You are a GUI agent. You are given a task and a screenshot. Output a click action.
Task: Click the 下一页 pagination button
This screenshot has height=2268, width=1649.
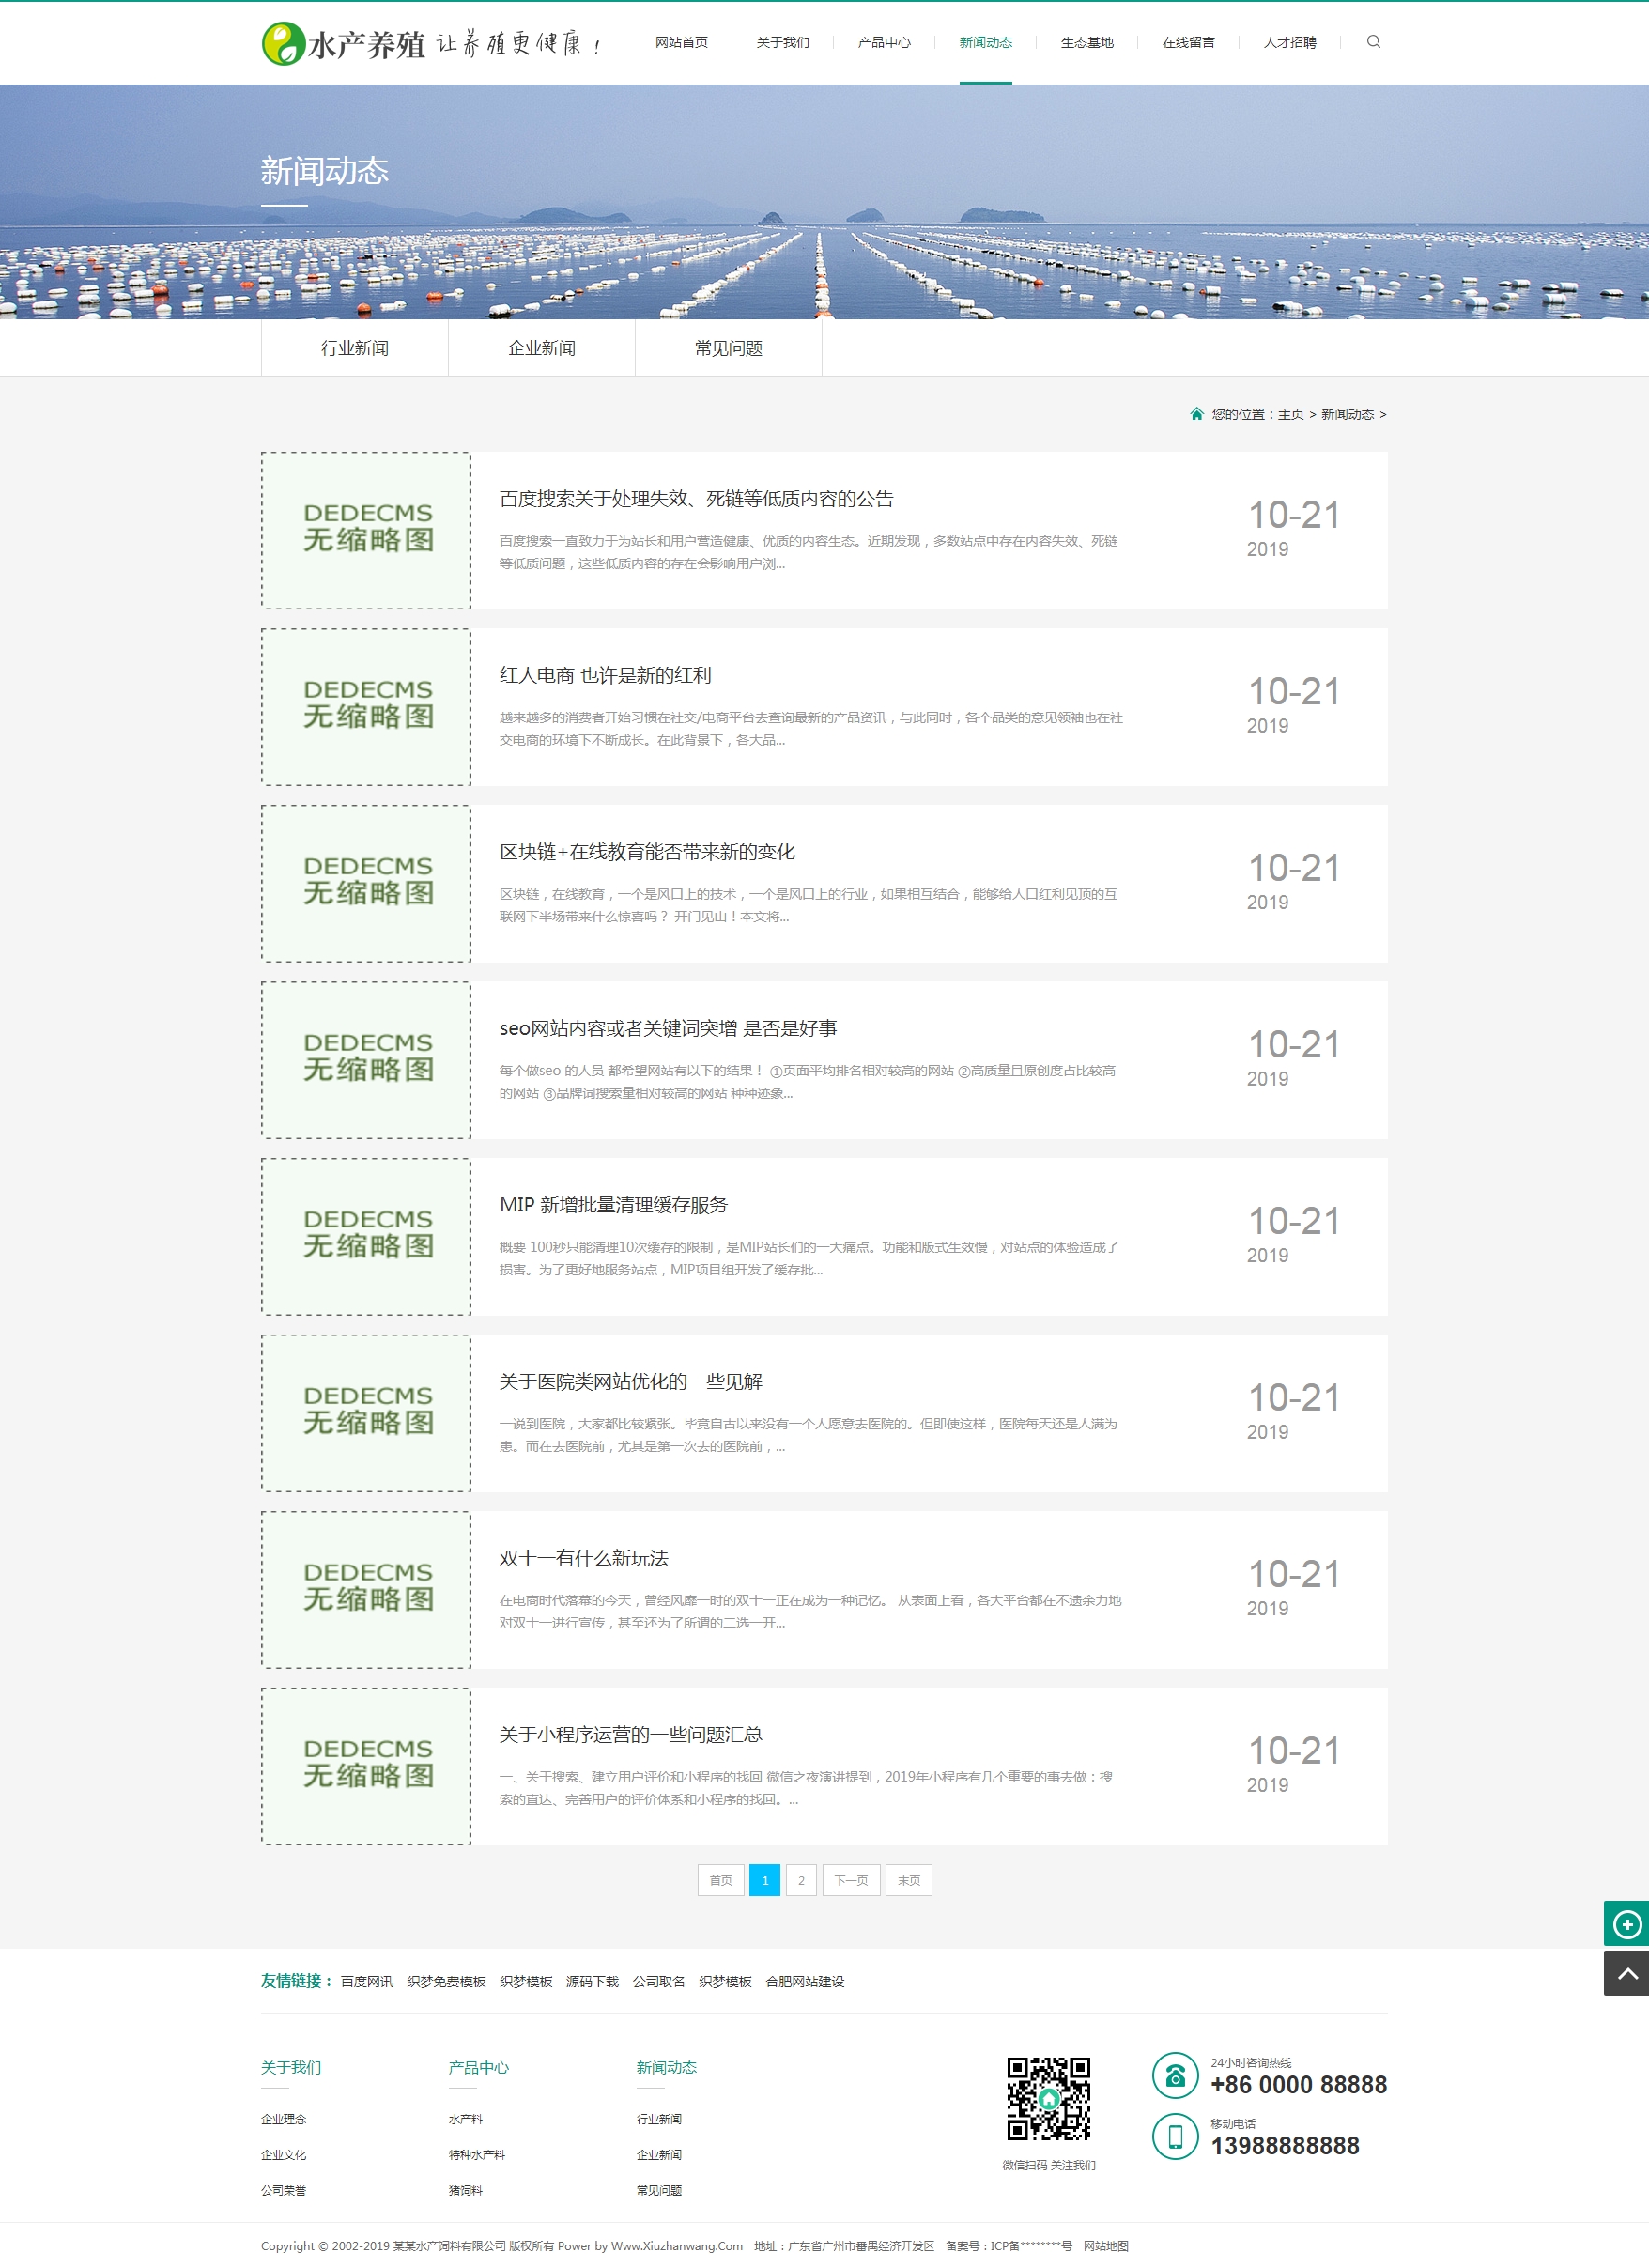coord(851,1880)
